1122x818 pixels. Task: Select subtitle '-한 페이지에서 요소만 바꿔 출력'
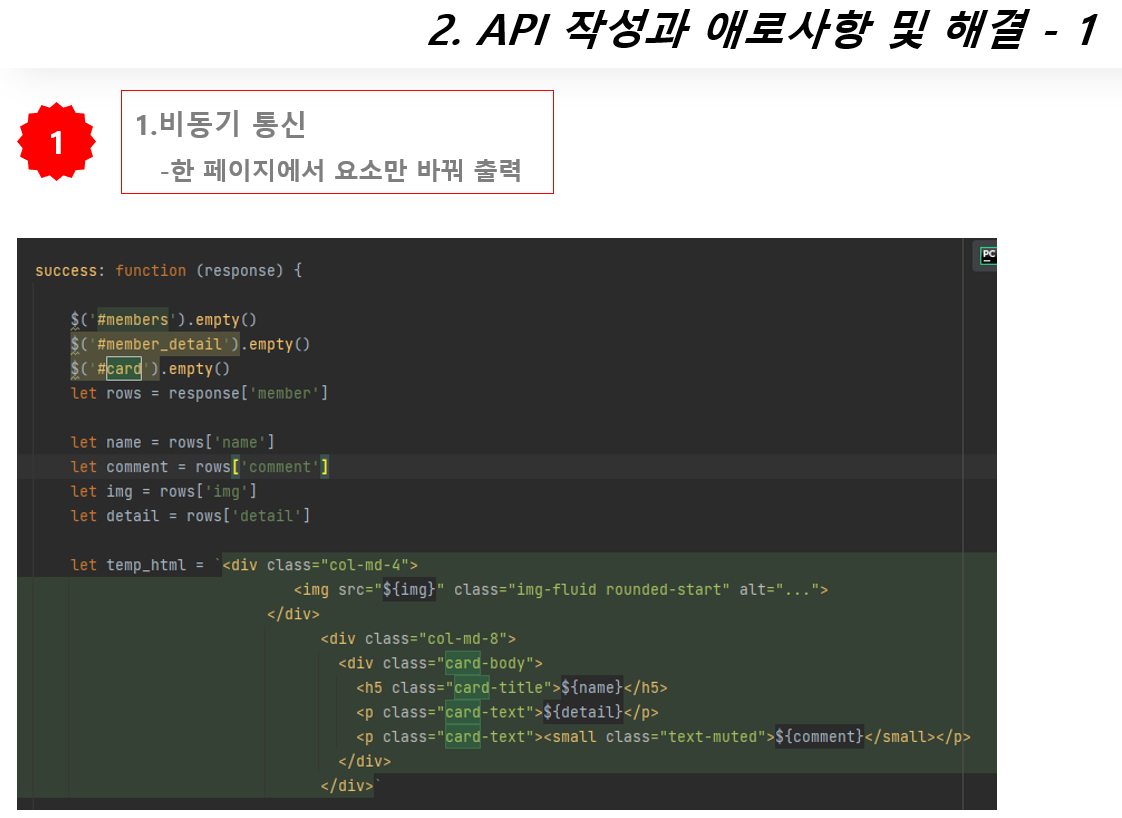[341, 170]
